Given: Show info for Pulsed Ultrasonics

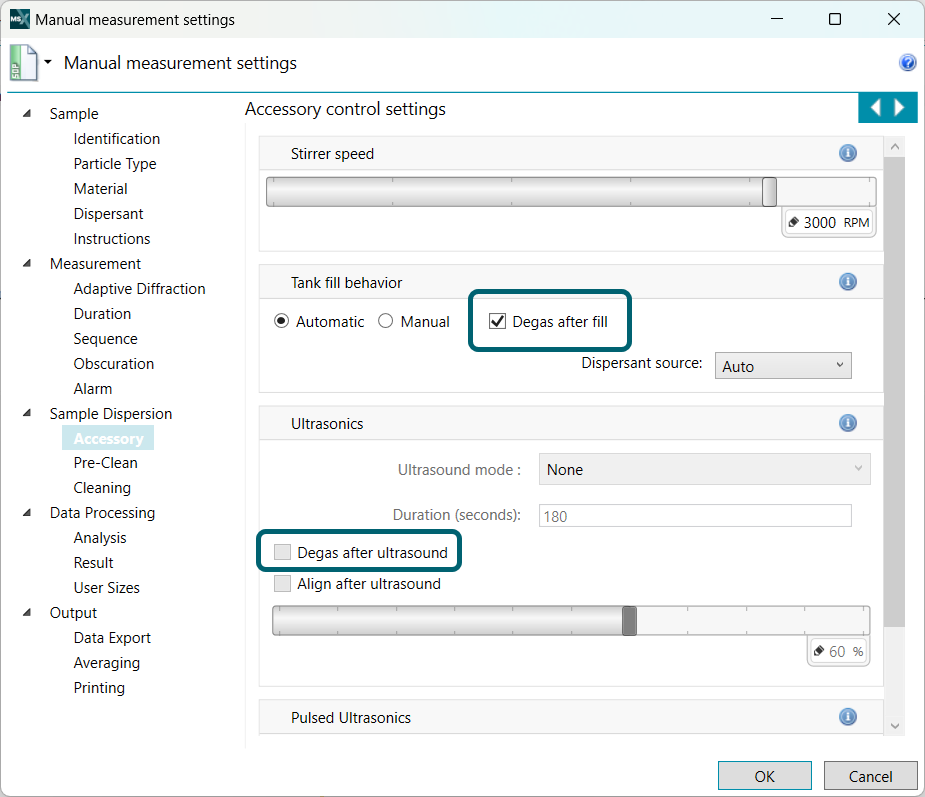Looking at the screenshot, I should tap(848, 717).
